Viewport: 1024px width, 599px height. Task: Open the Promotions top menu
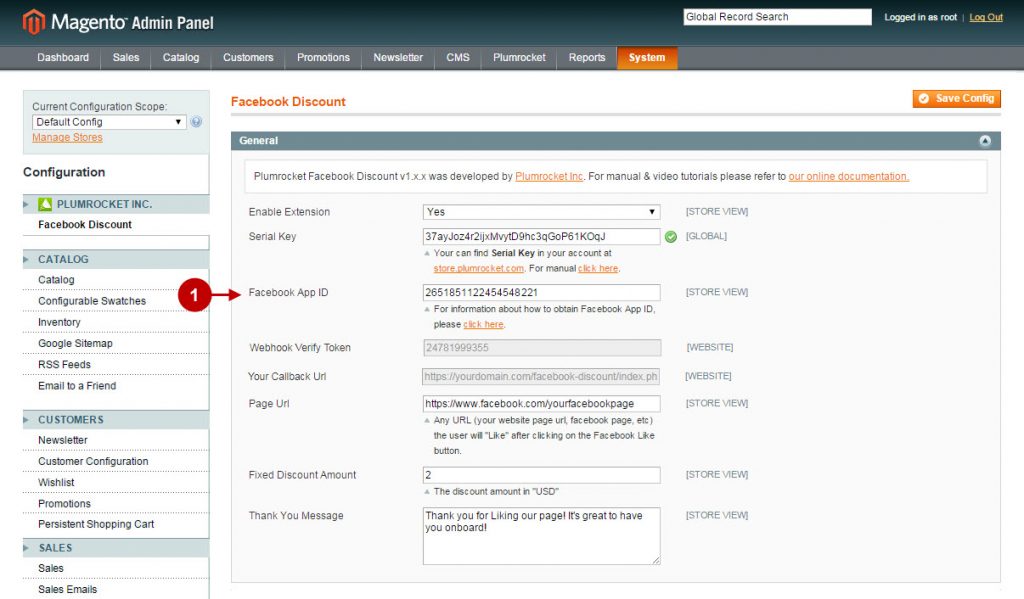pyautogui.click(x=323, y=57)
